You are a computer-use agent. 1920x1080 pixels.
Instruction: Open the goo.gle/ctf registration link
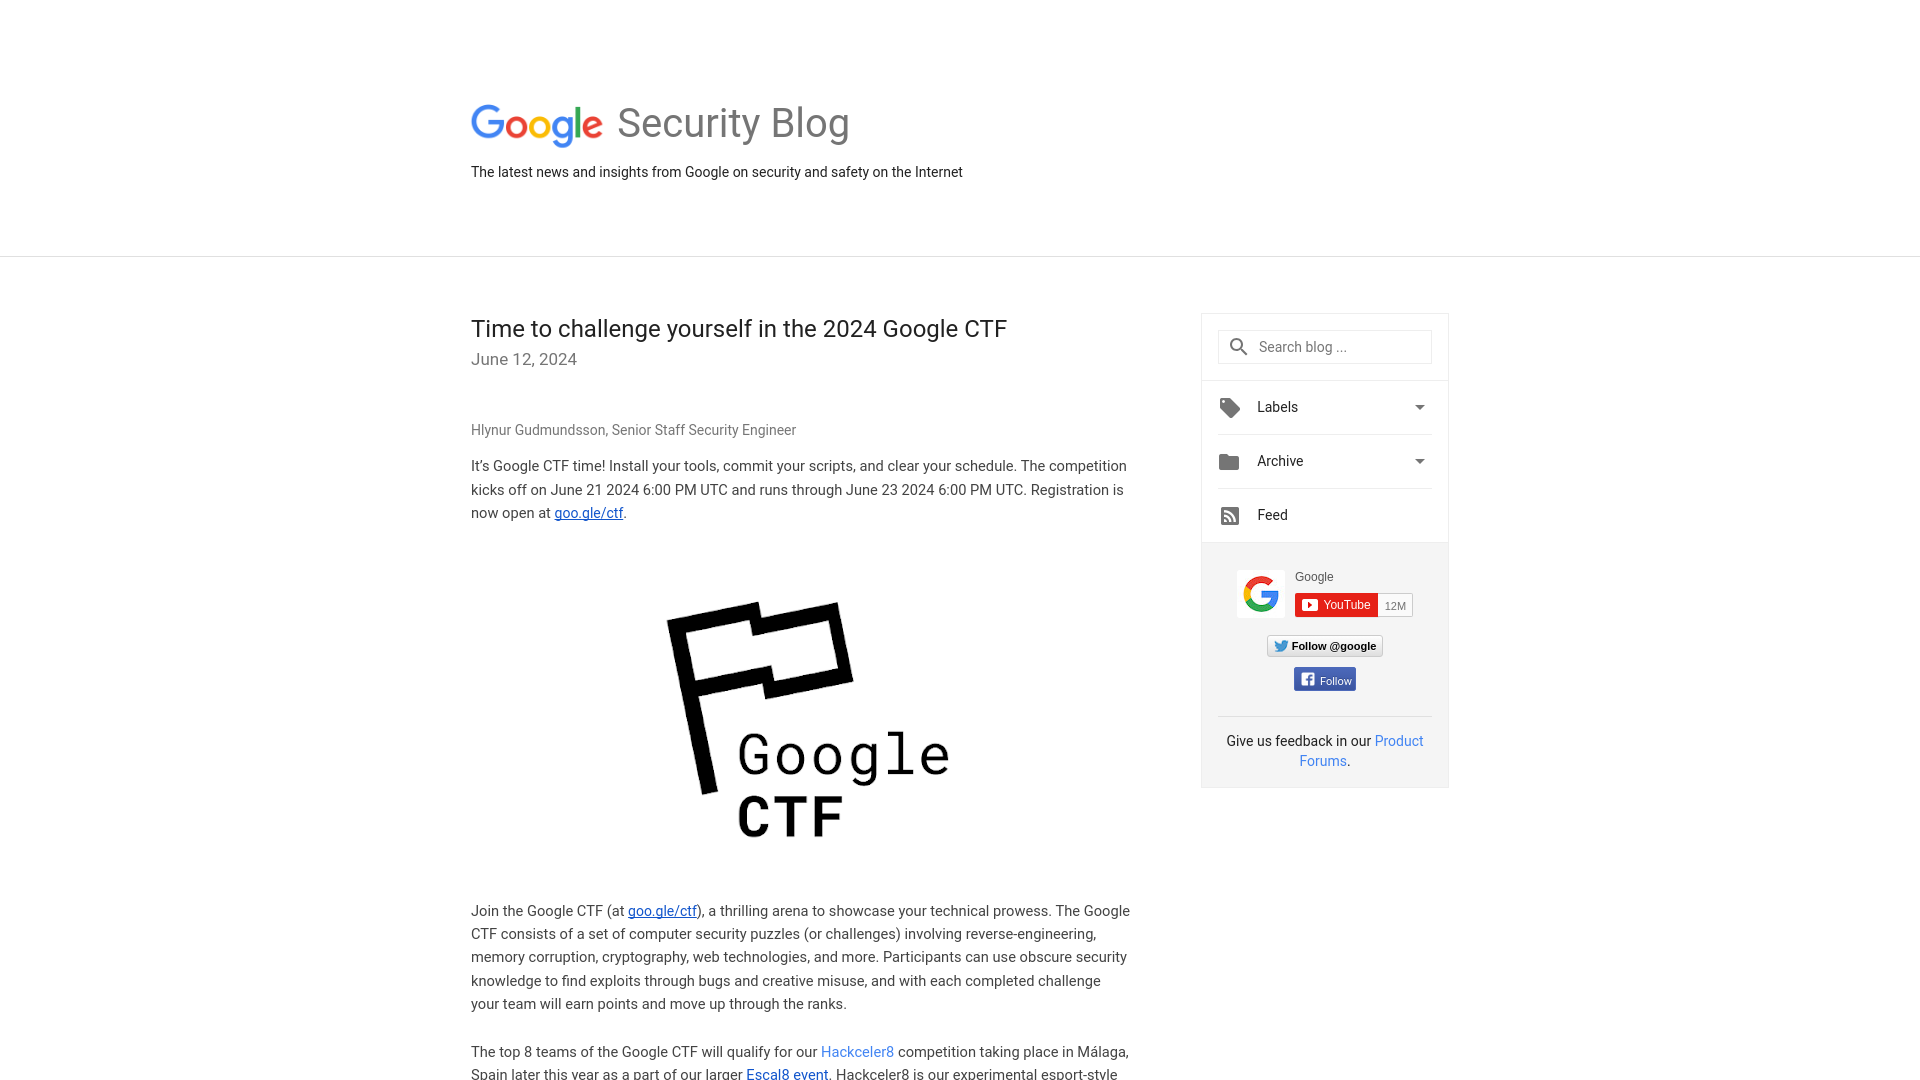tap(588, 513)
